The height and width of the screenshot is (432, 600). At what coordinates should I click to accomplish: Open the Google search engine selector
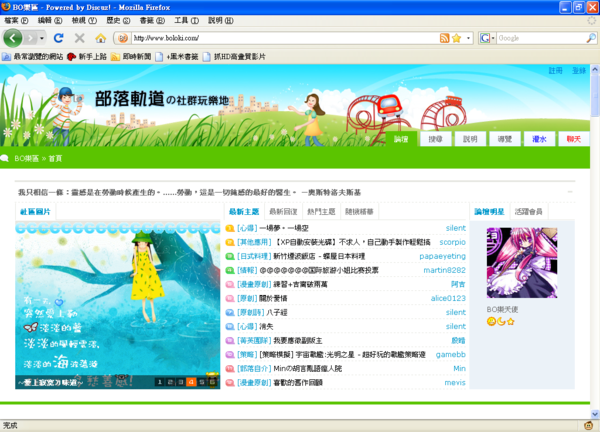pos(487,38)
